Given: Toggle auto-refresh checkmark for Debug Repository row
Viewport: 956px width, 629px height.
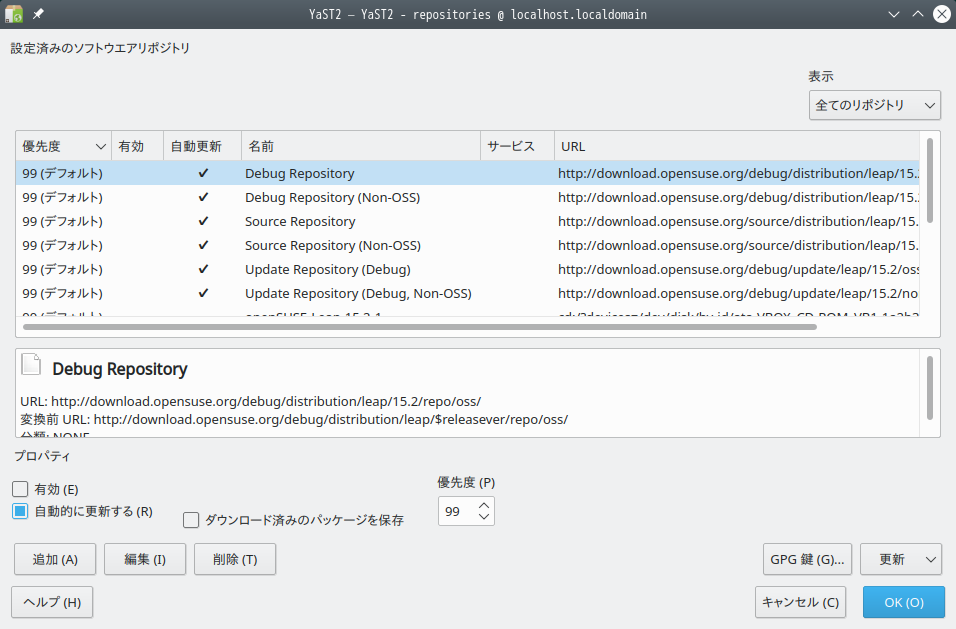Looking at the screenshot, I should click(203, 173).
